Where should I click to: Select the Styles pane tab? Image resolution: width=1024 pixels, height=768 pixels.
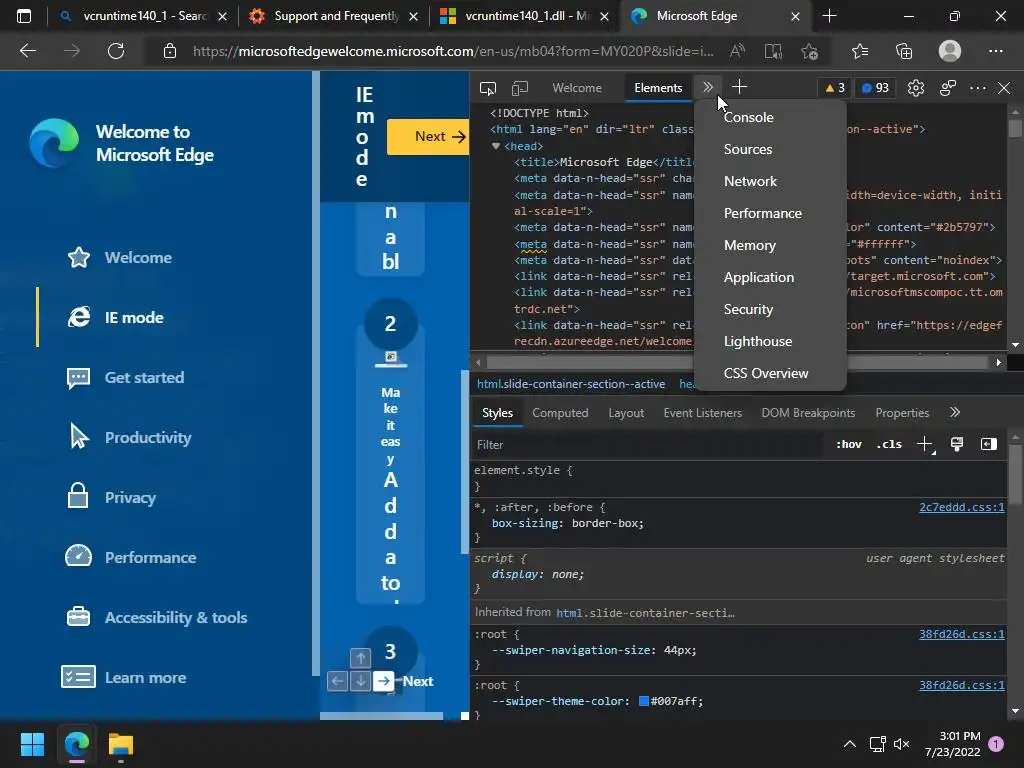[x=498, y=413]
